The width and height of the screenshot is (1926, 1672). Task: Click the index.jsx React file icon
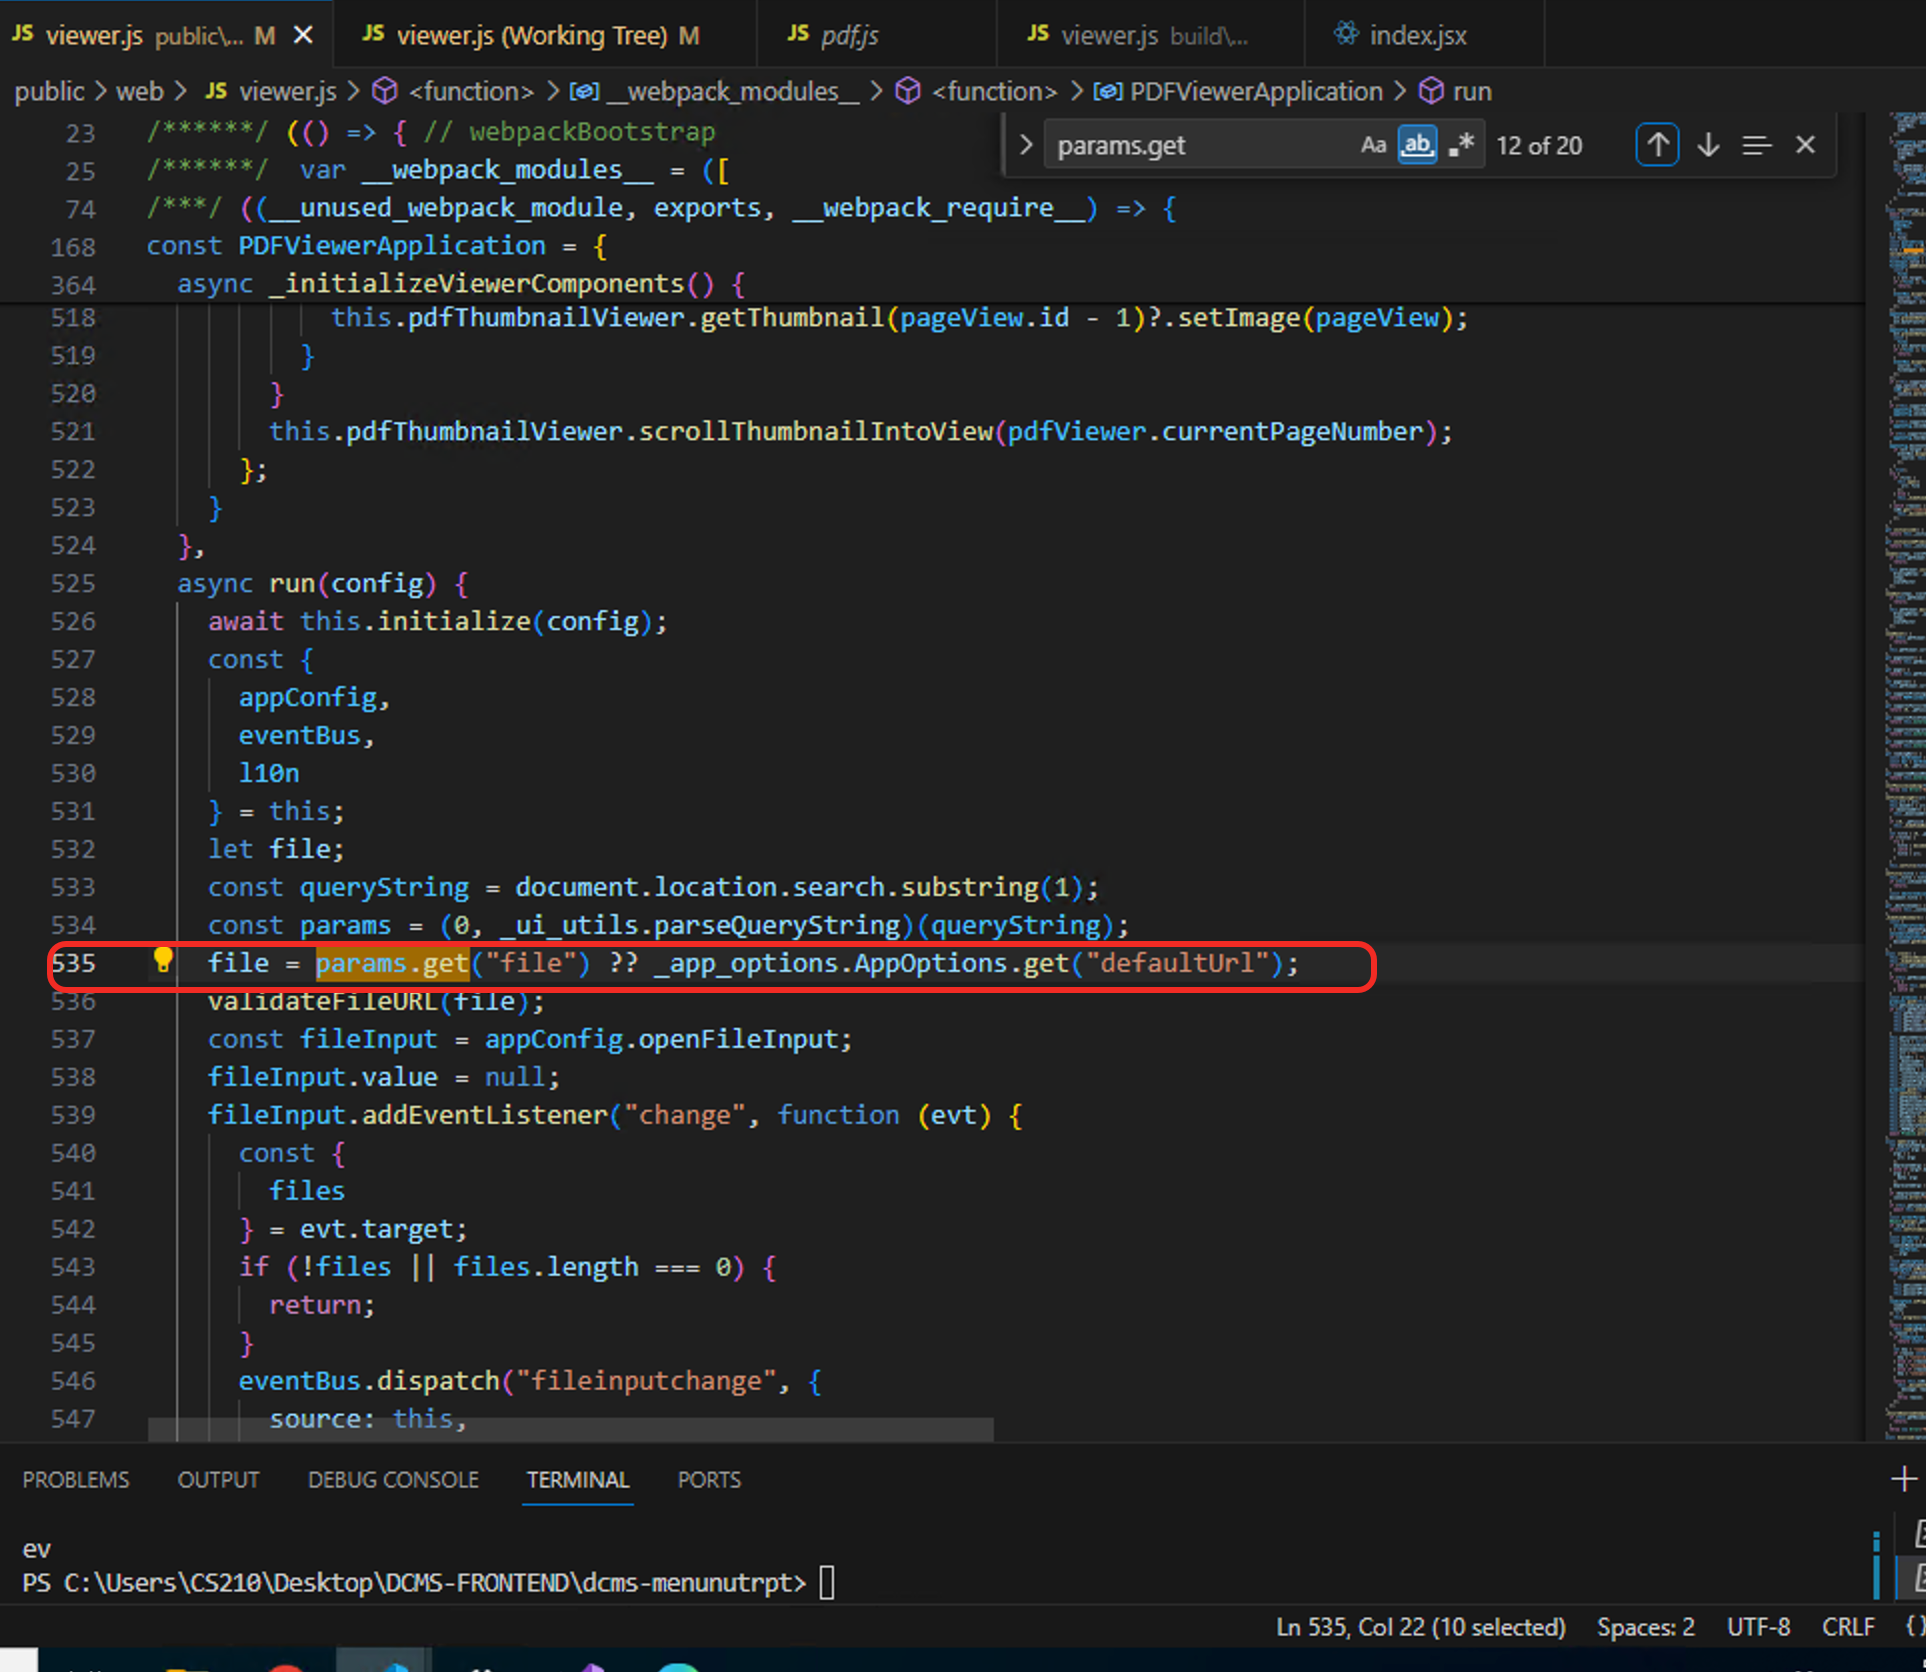pos(1346,35)
